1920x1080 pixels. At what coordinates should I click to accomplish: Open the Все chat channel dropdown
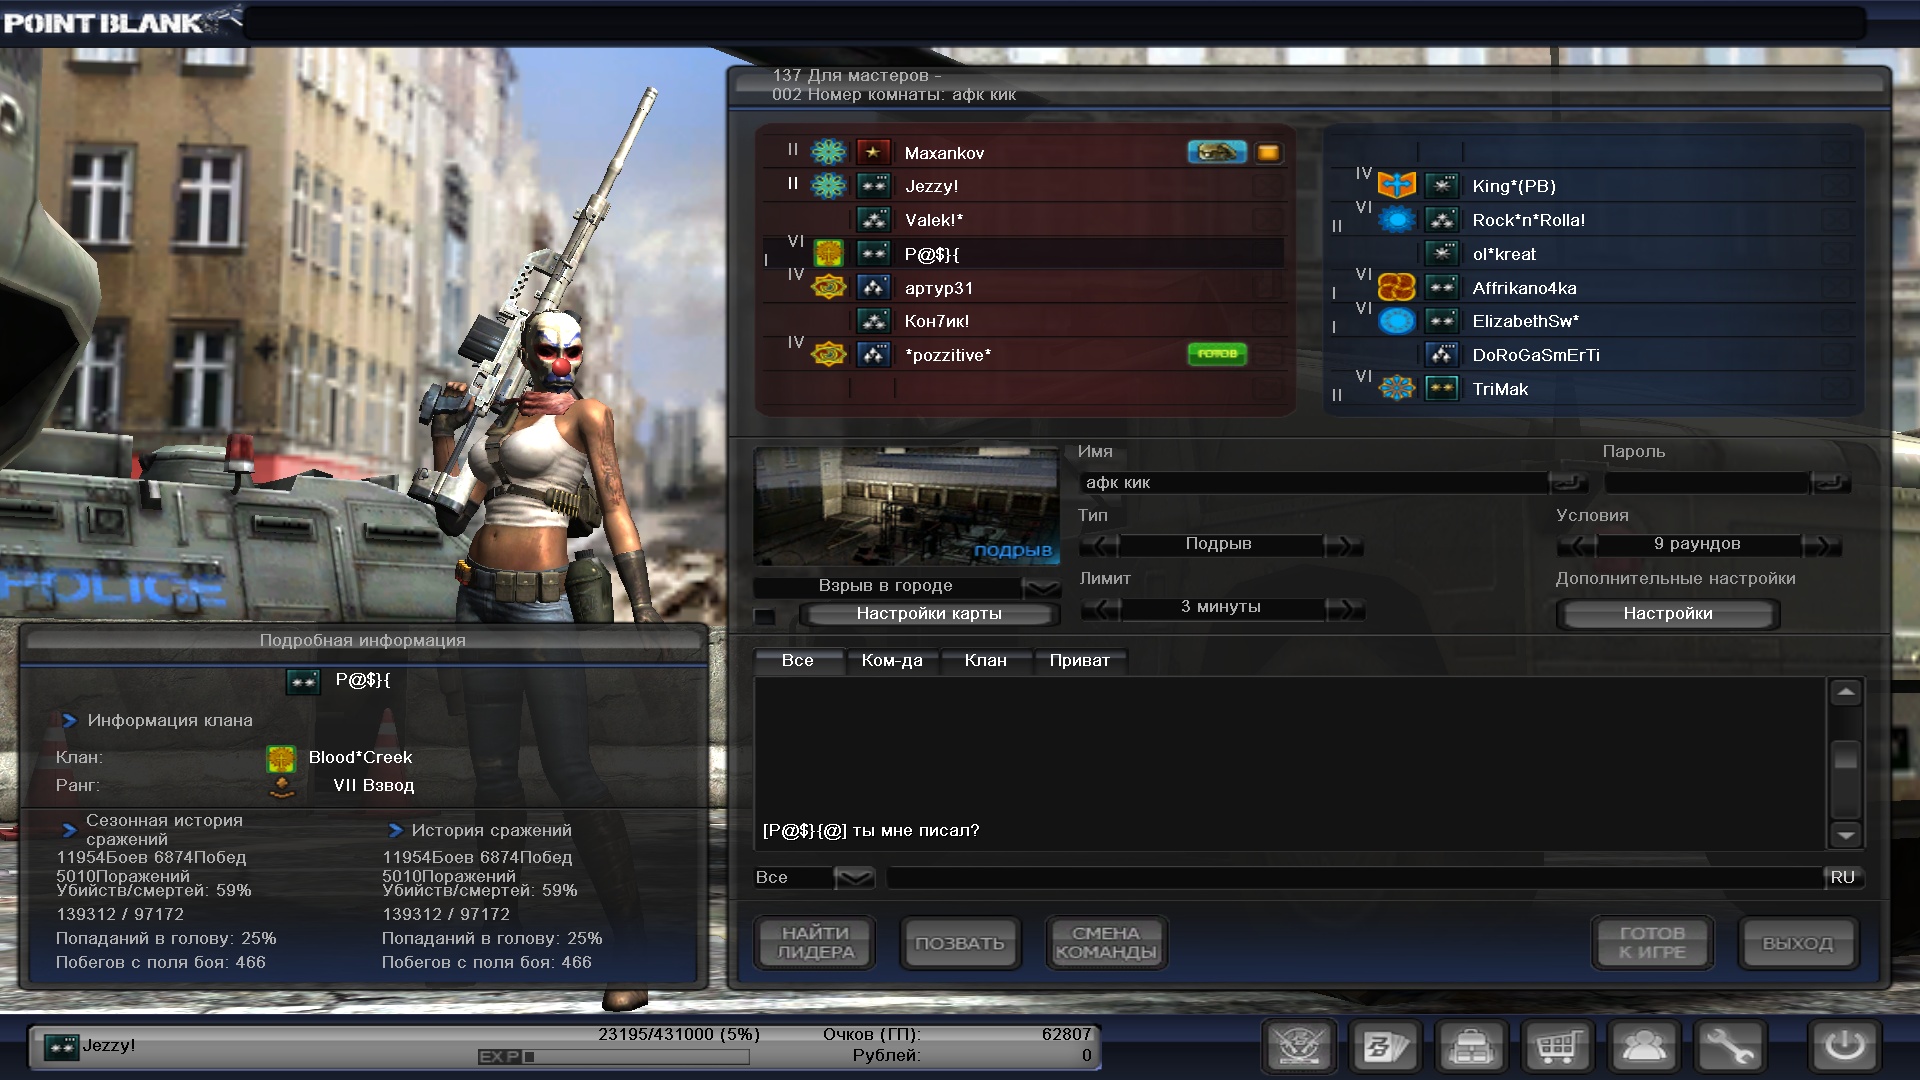pos(854,878)
